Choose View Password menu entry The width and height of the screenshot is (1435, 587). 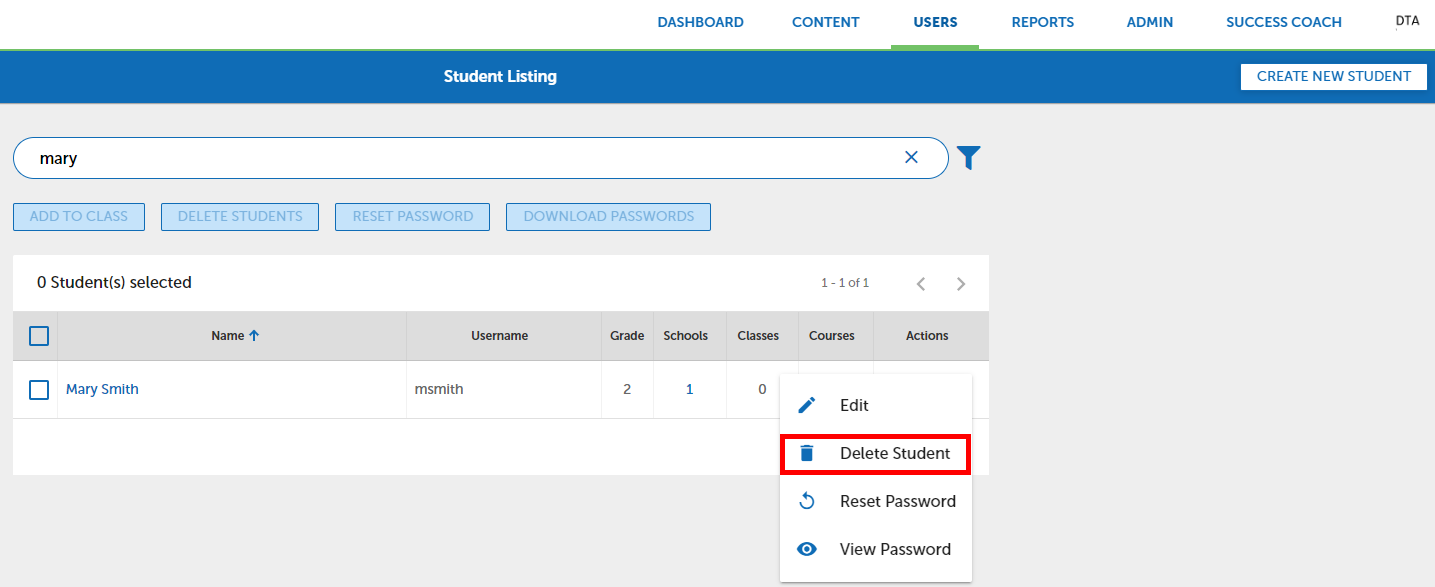tap(895, 549)
